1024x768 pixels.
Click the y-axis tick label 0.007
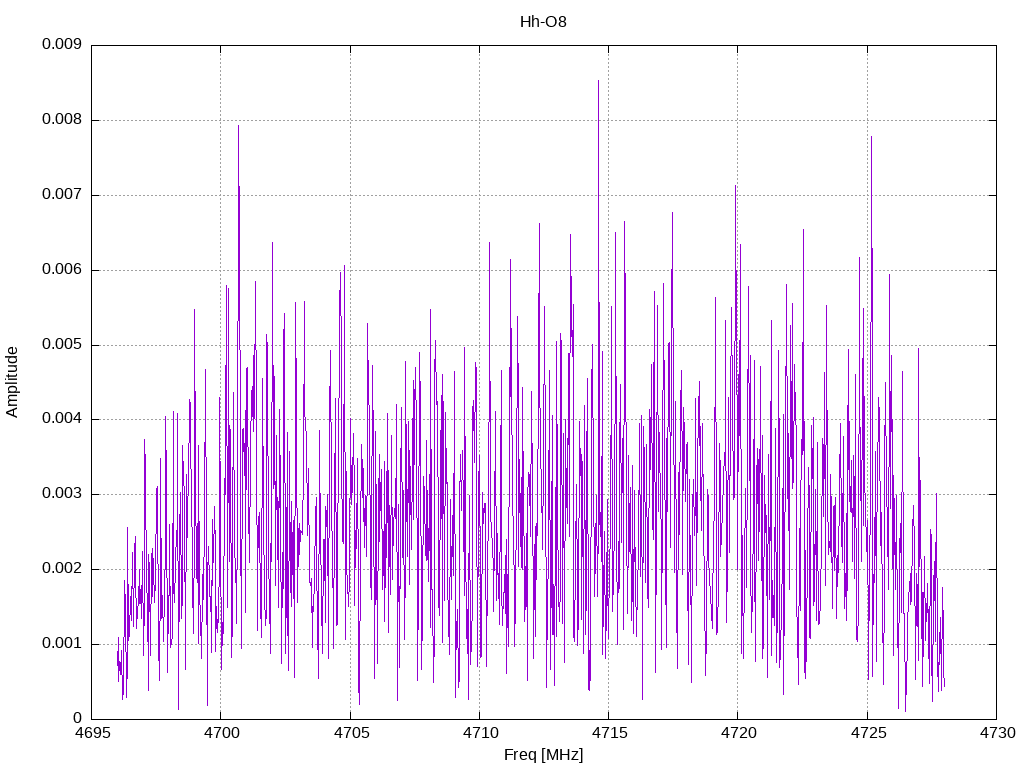tap(62, 194)
